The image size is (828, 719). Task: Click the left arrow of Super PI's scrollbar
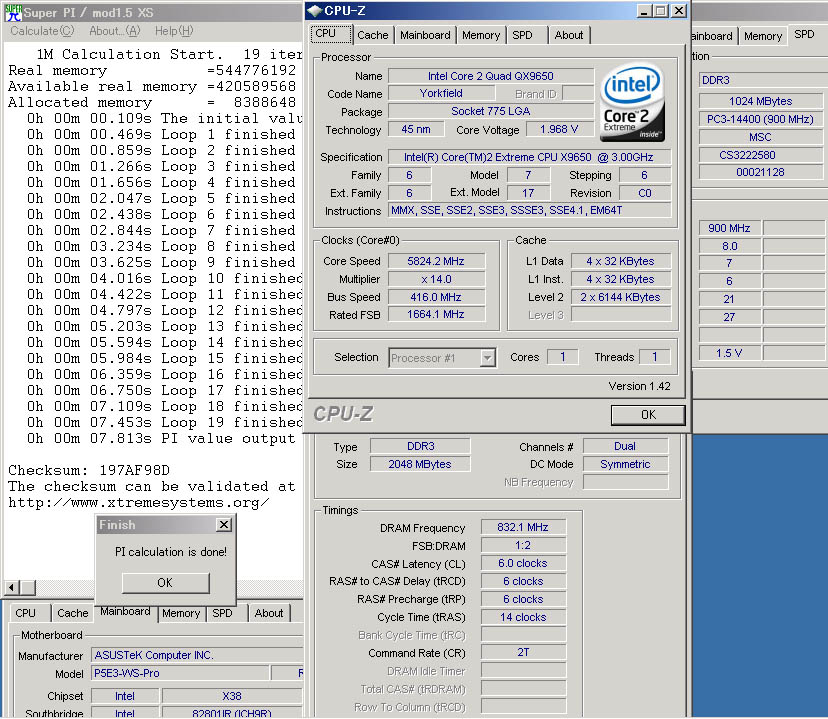pos(12,587)
